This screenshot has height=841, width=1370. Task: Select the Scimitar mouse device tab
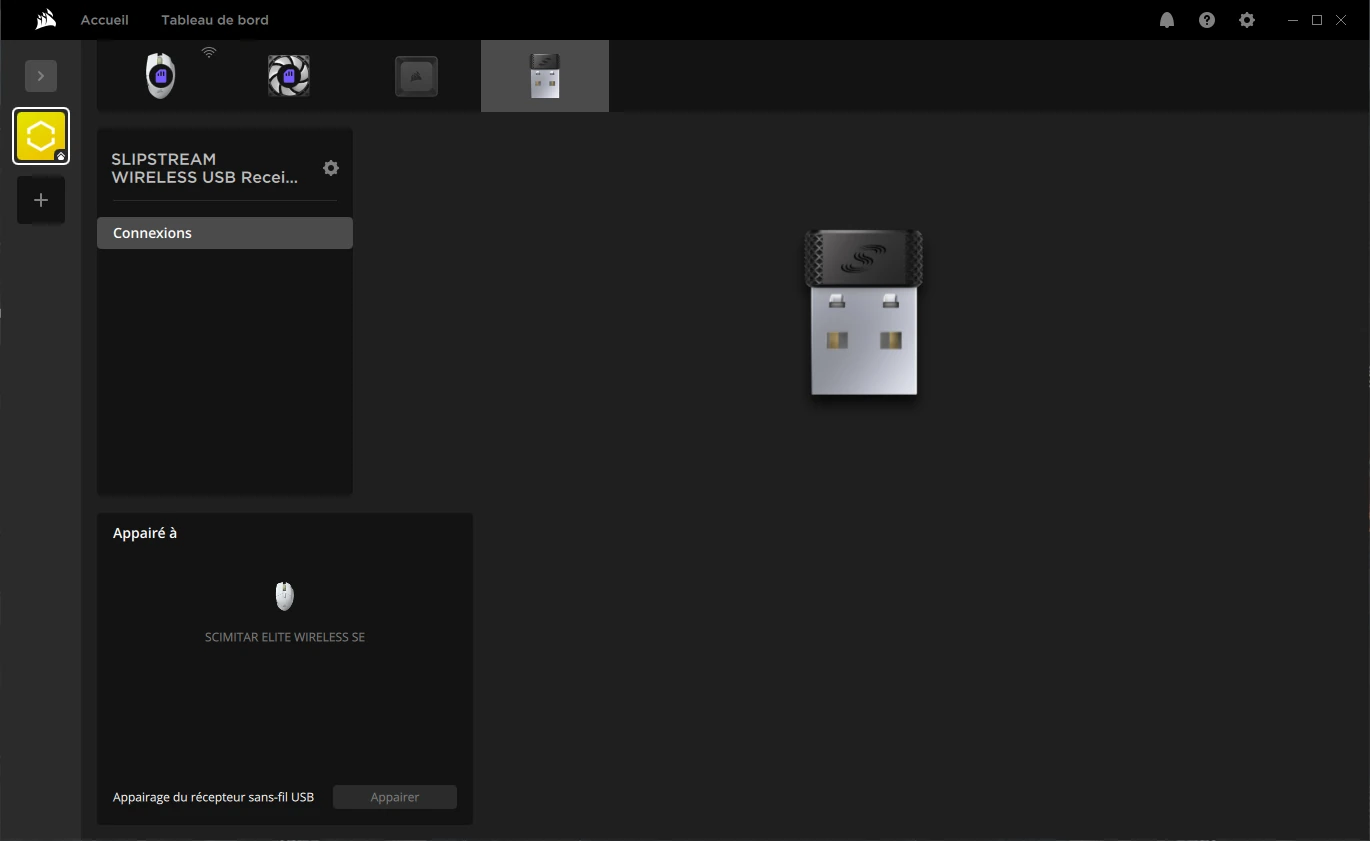161,76
